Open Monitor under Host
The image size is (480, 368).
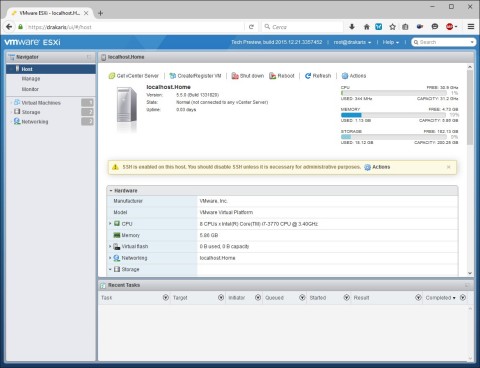pos(30,89)
